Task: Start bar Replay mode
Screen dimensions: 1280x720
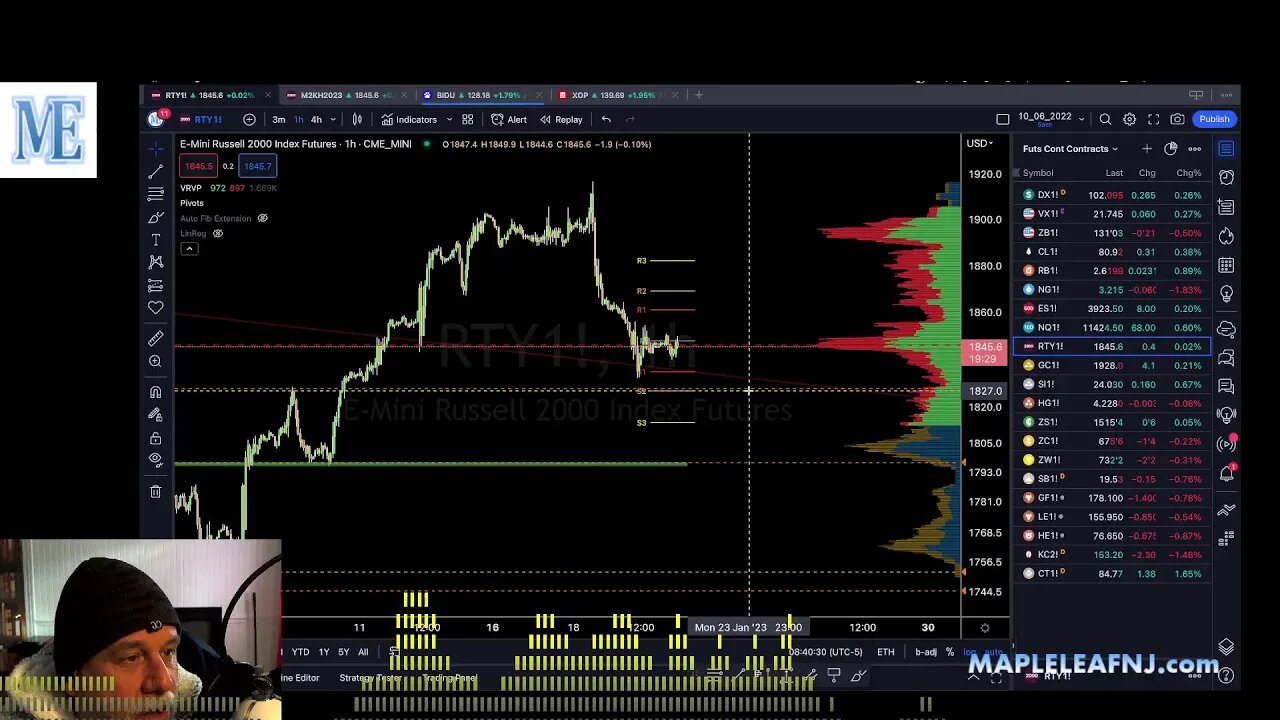Action: (561, 119)
